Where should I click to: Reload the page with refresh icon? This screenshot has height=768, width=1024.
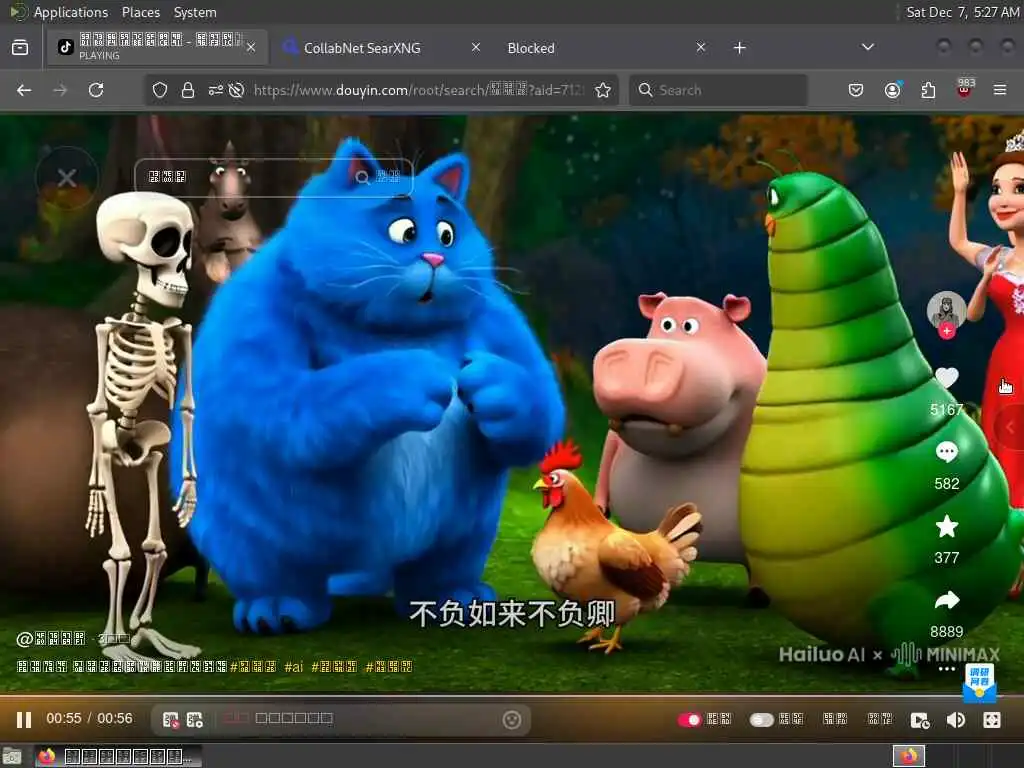[x=96, y=90]
